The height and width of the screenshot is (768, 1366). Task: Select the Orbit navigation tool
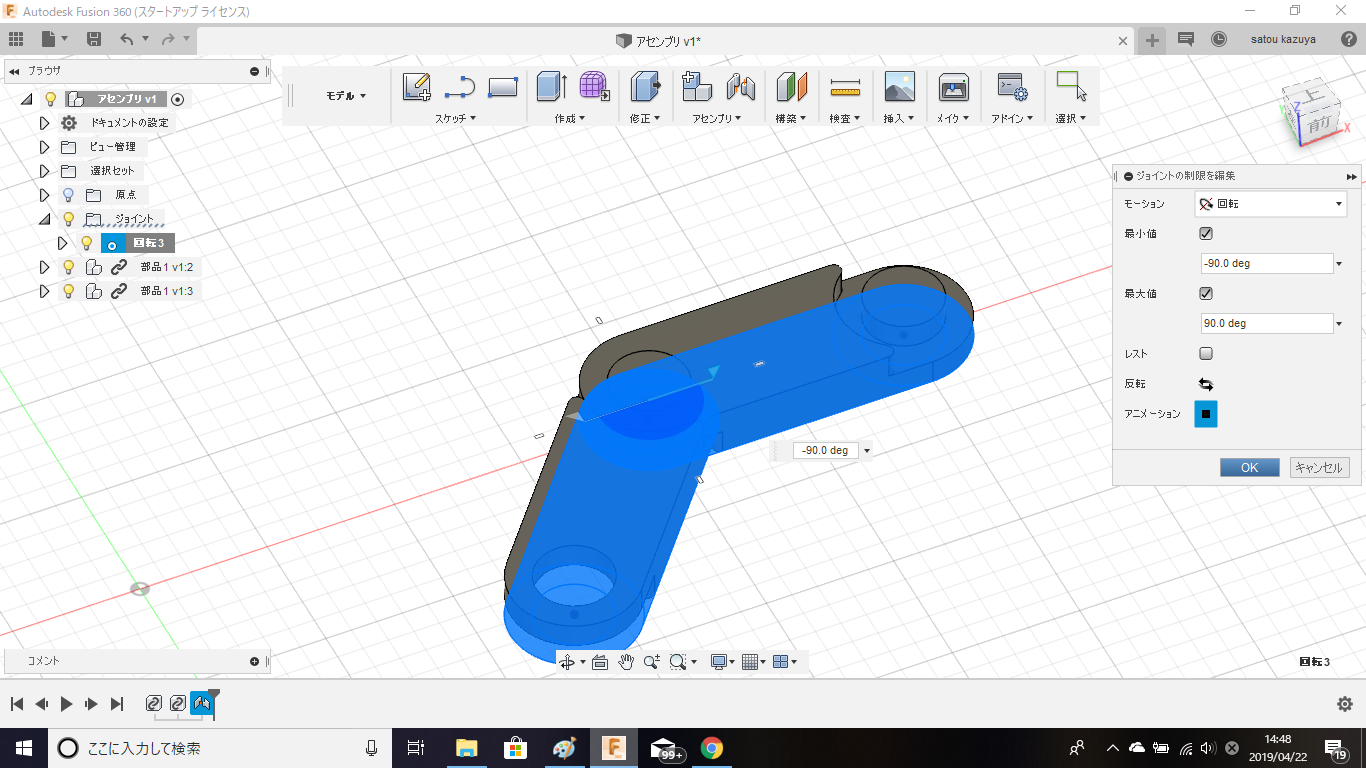pos(567,662)
